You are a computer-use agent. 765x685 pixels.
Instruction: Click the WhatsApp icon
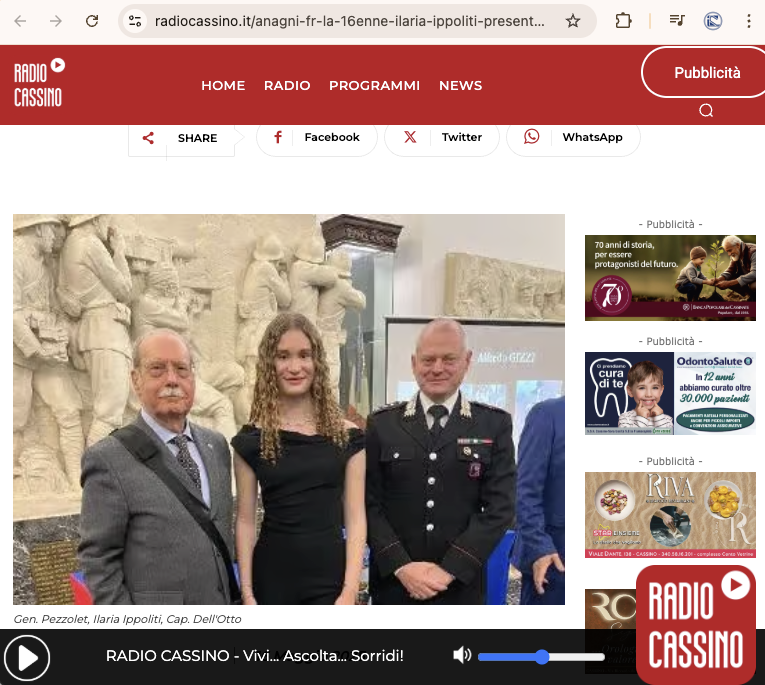tap(531, 137)
